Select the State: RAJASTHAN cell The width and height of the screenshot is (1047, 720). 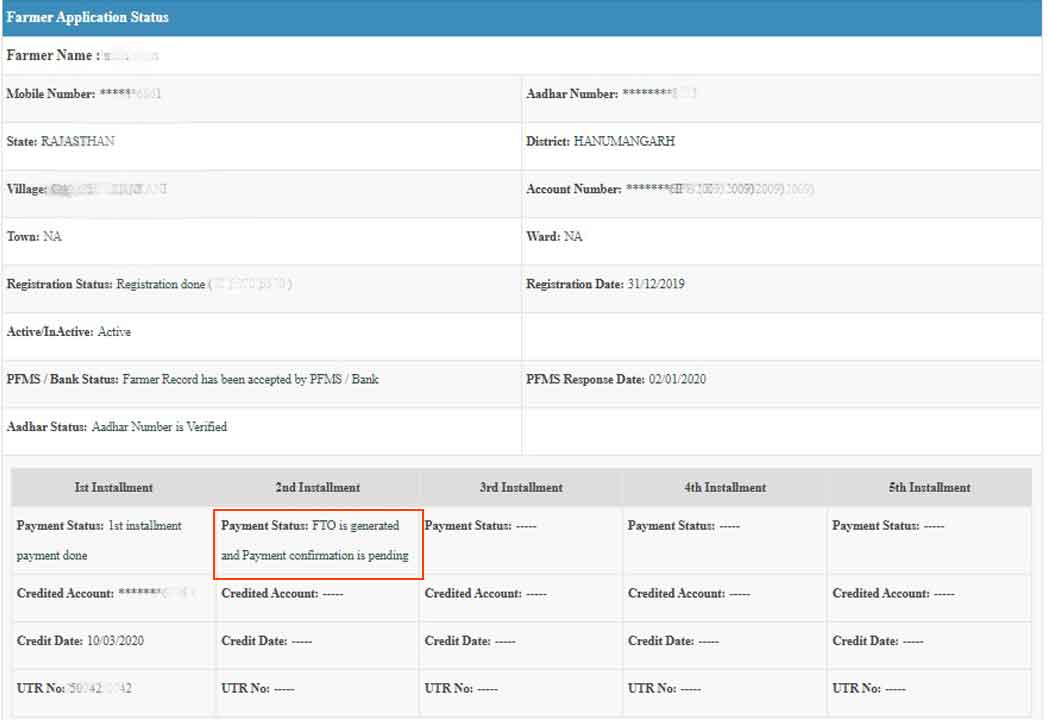click(61, 141)
